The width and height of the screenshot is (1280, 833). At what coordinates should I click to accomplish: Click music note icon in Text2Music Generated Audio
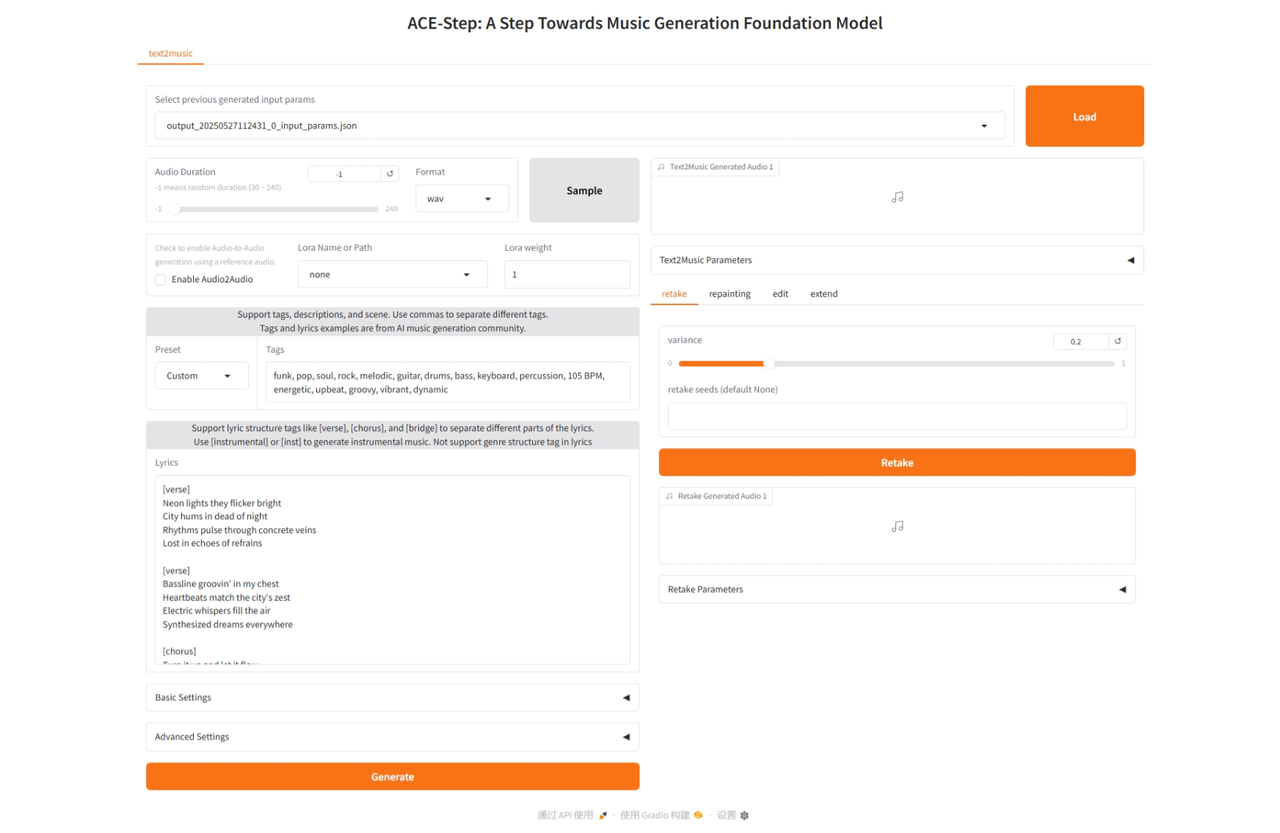pyautogui.click(x=897, y=197)
